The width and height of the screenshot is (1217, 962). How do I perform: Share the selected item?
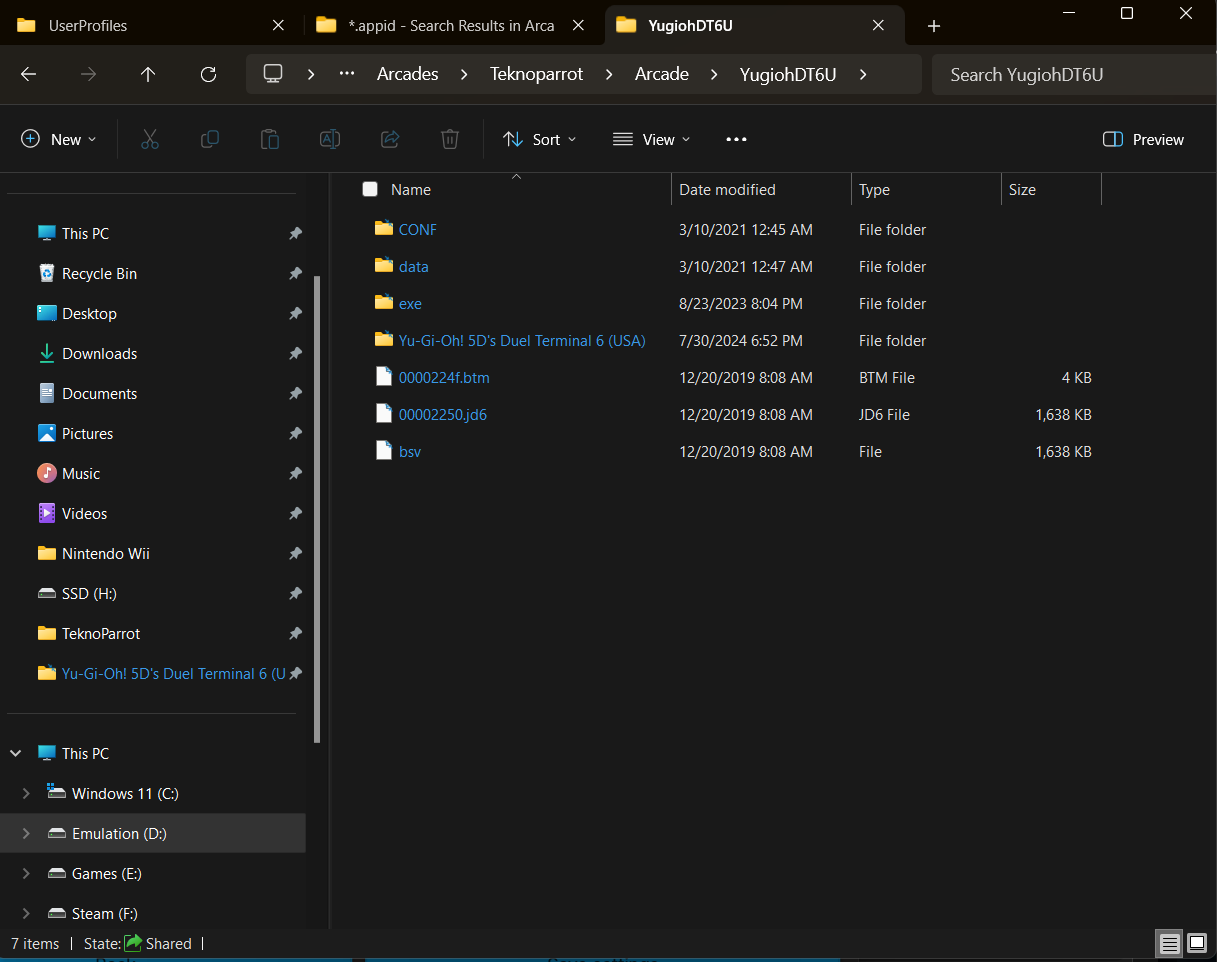pyautogui.click(x=390, y=139)
